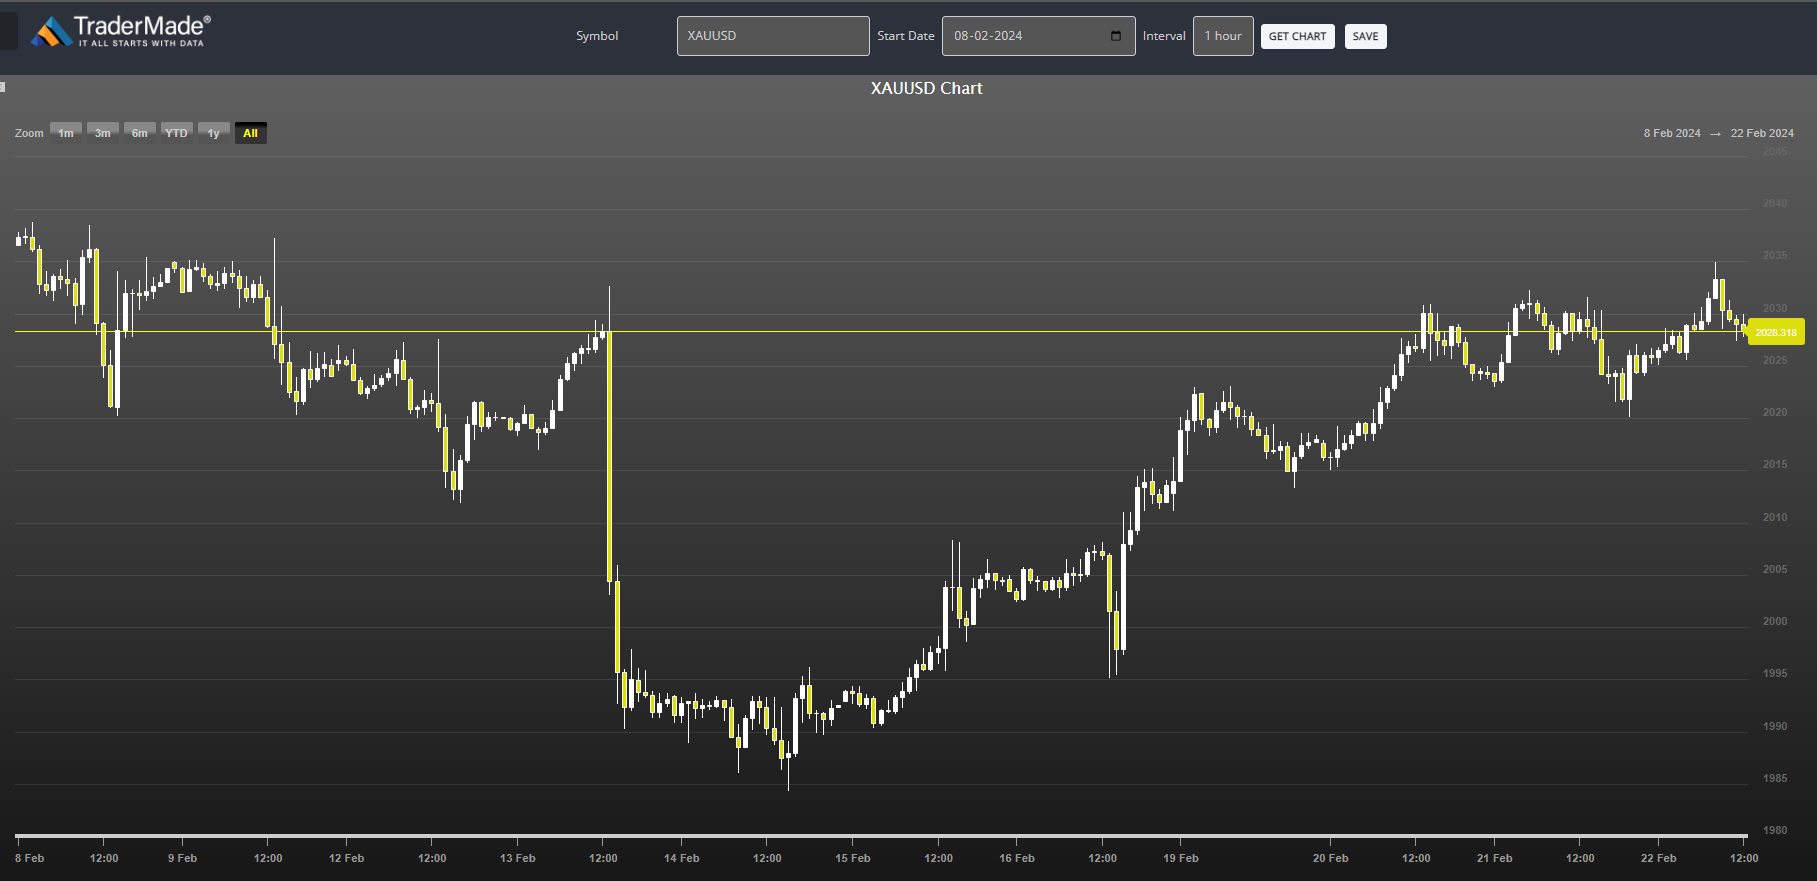1817x881 pixels.
Task: Click the TraderMade logo
Action: click(121, 31)
